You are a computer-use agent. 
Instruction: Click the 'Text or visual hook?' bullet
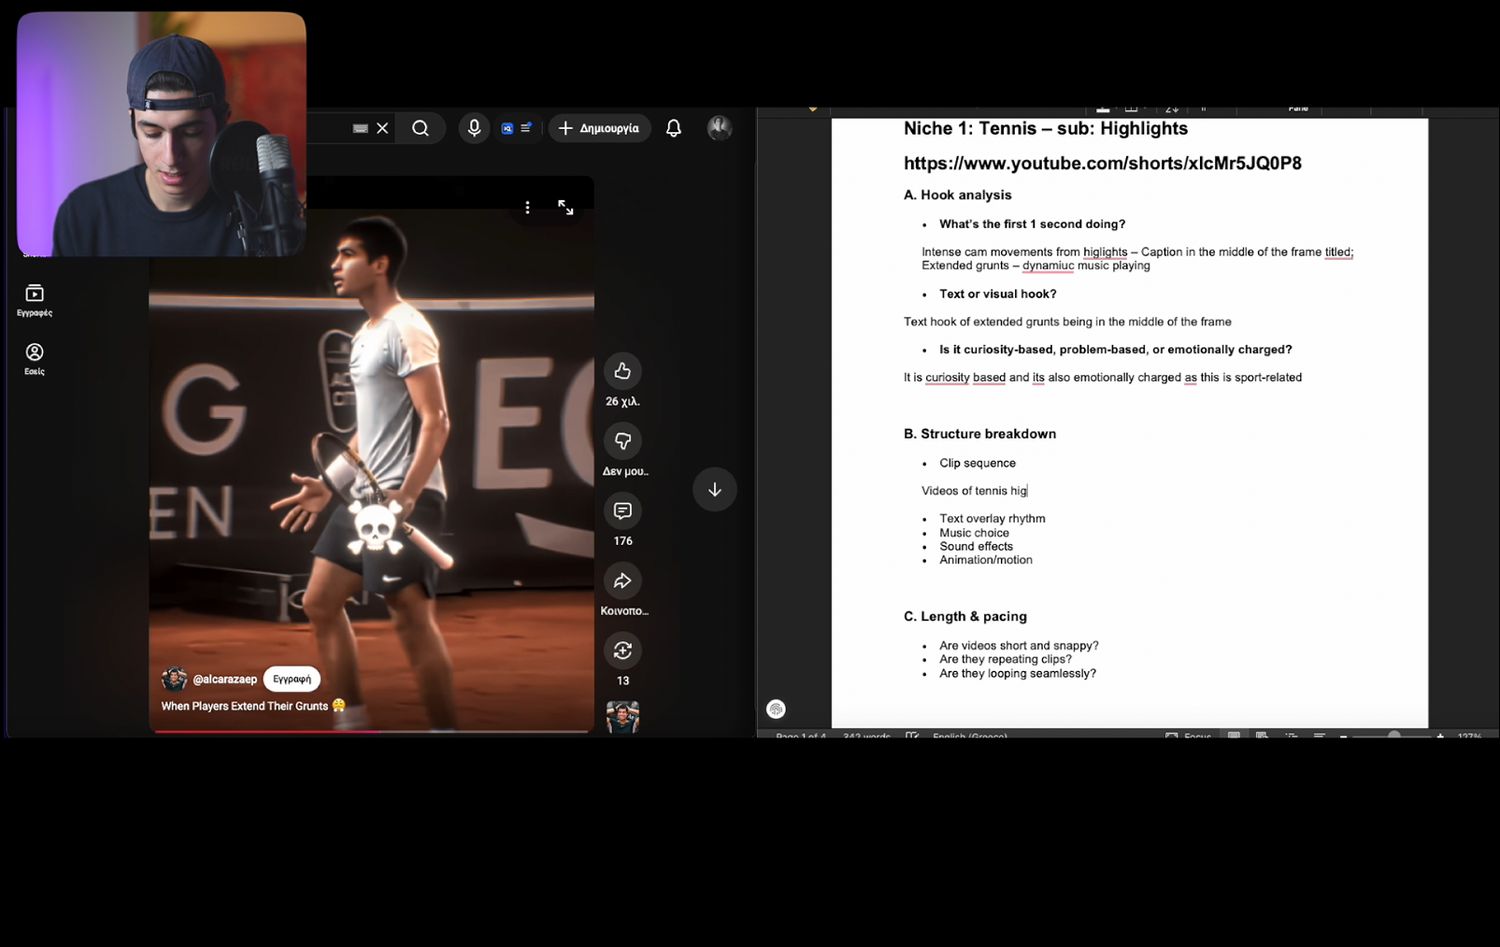pos(997,294)
